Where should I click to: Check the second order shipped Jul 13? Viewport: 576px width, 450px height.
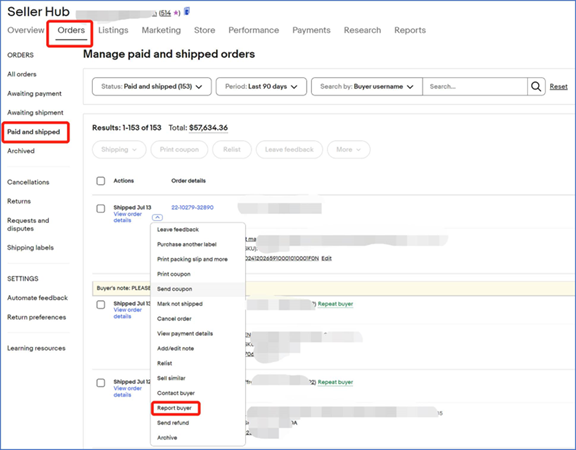(x=101, y=305)
